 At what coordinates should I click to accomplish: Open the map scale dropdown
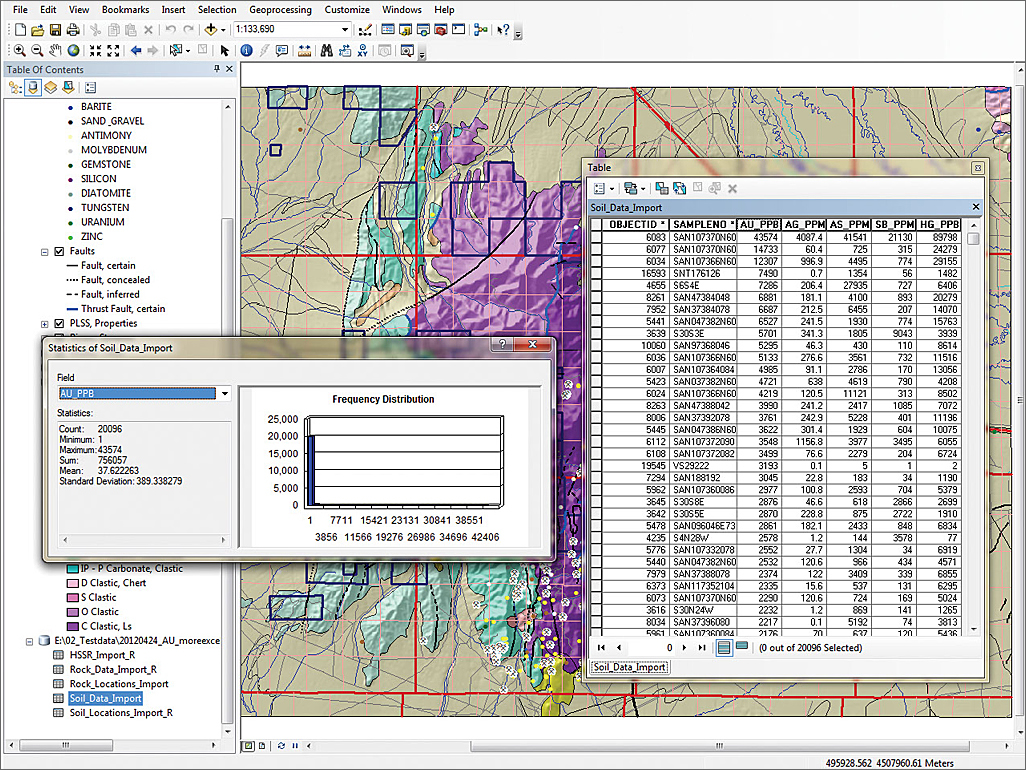point(345,30)
